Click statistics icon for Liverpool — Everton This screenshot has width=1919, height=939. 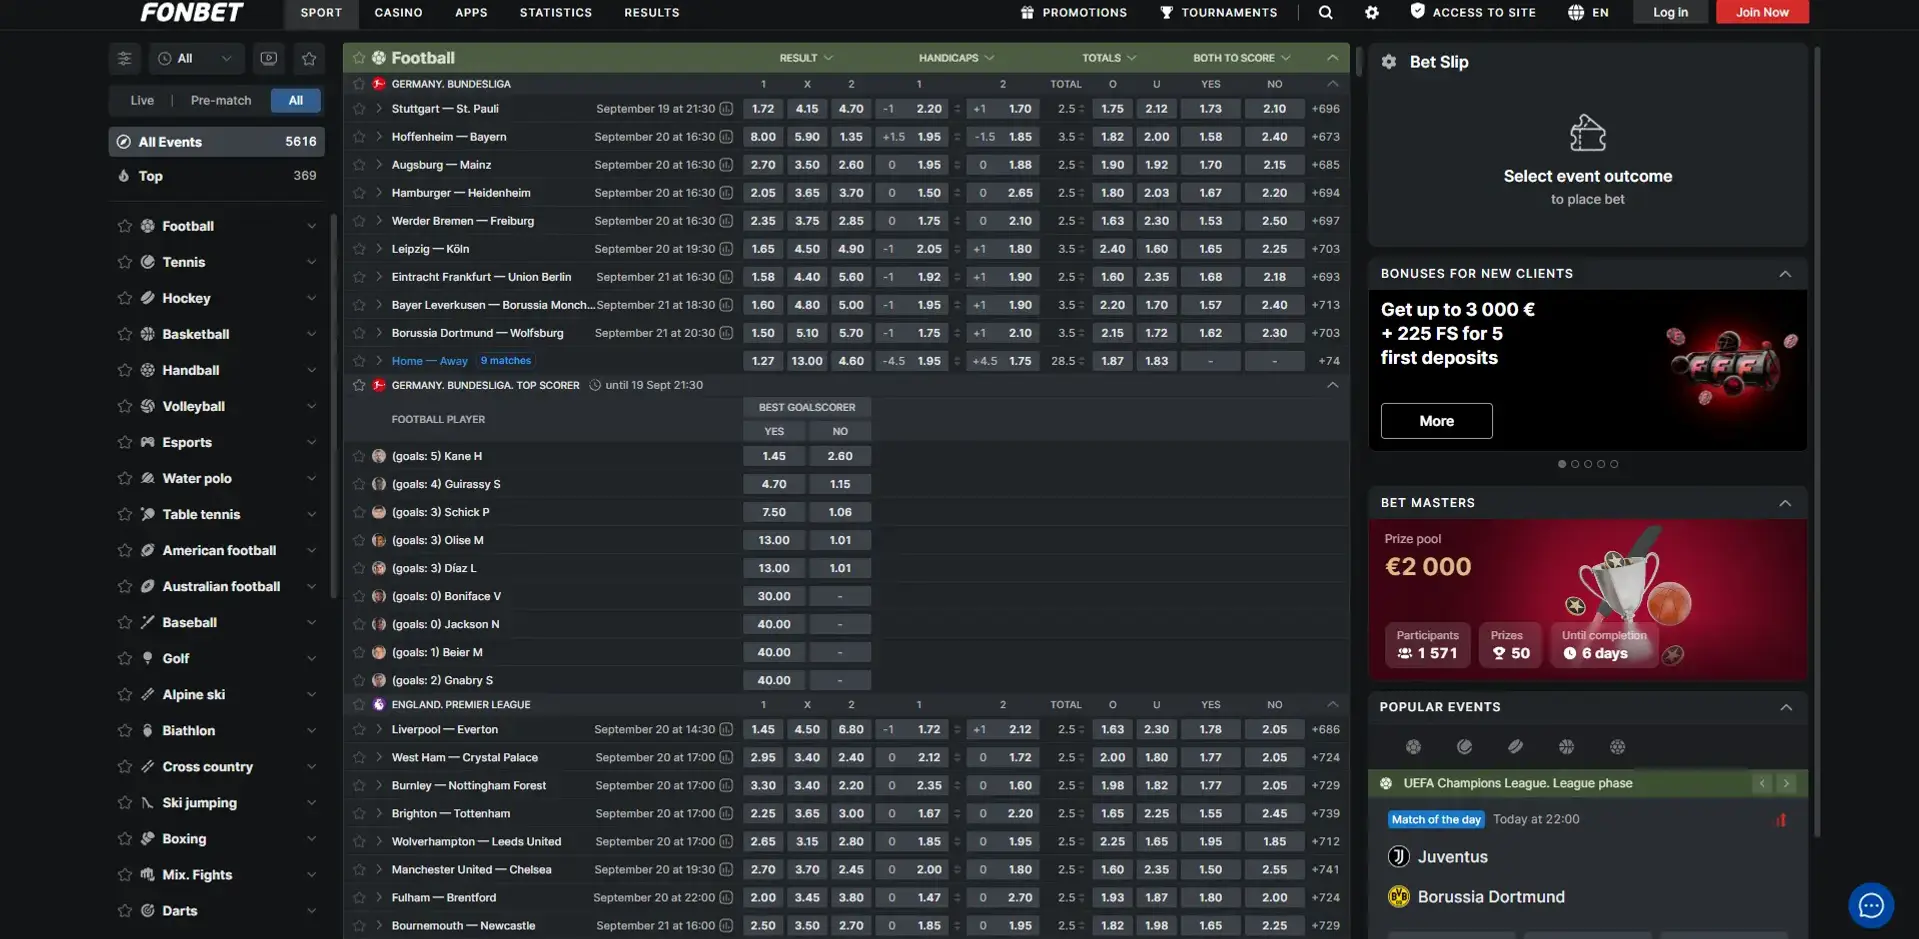726,730
